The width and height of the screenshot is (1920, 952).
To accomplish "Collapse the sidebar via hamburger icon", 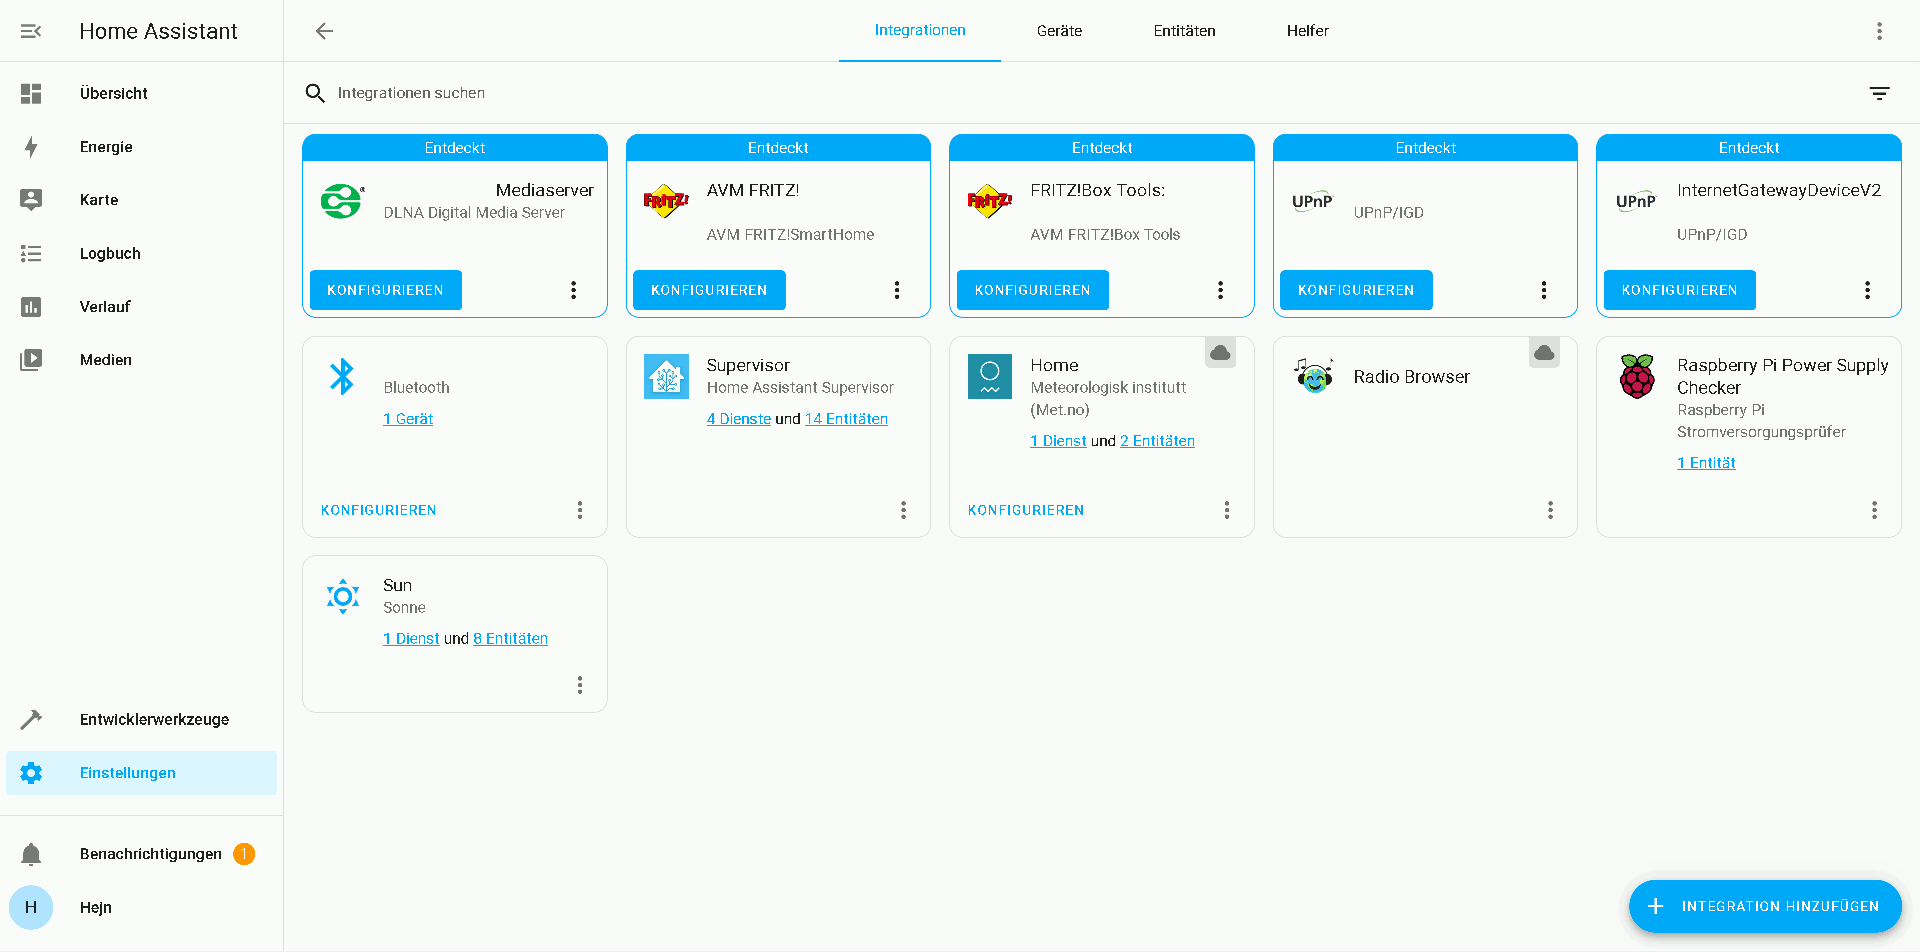I will point(31,31).
